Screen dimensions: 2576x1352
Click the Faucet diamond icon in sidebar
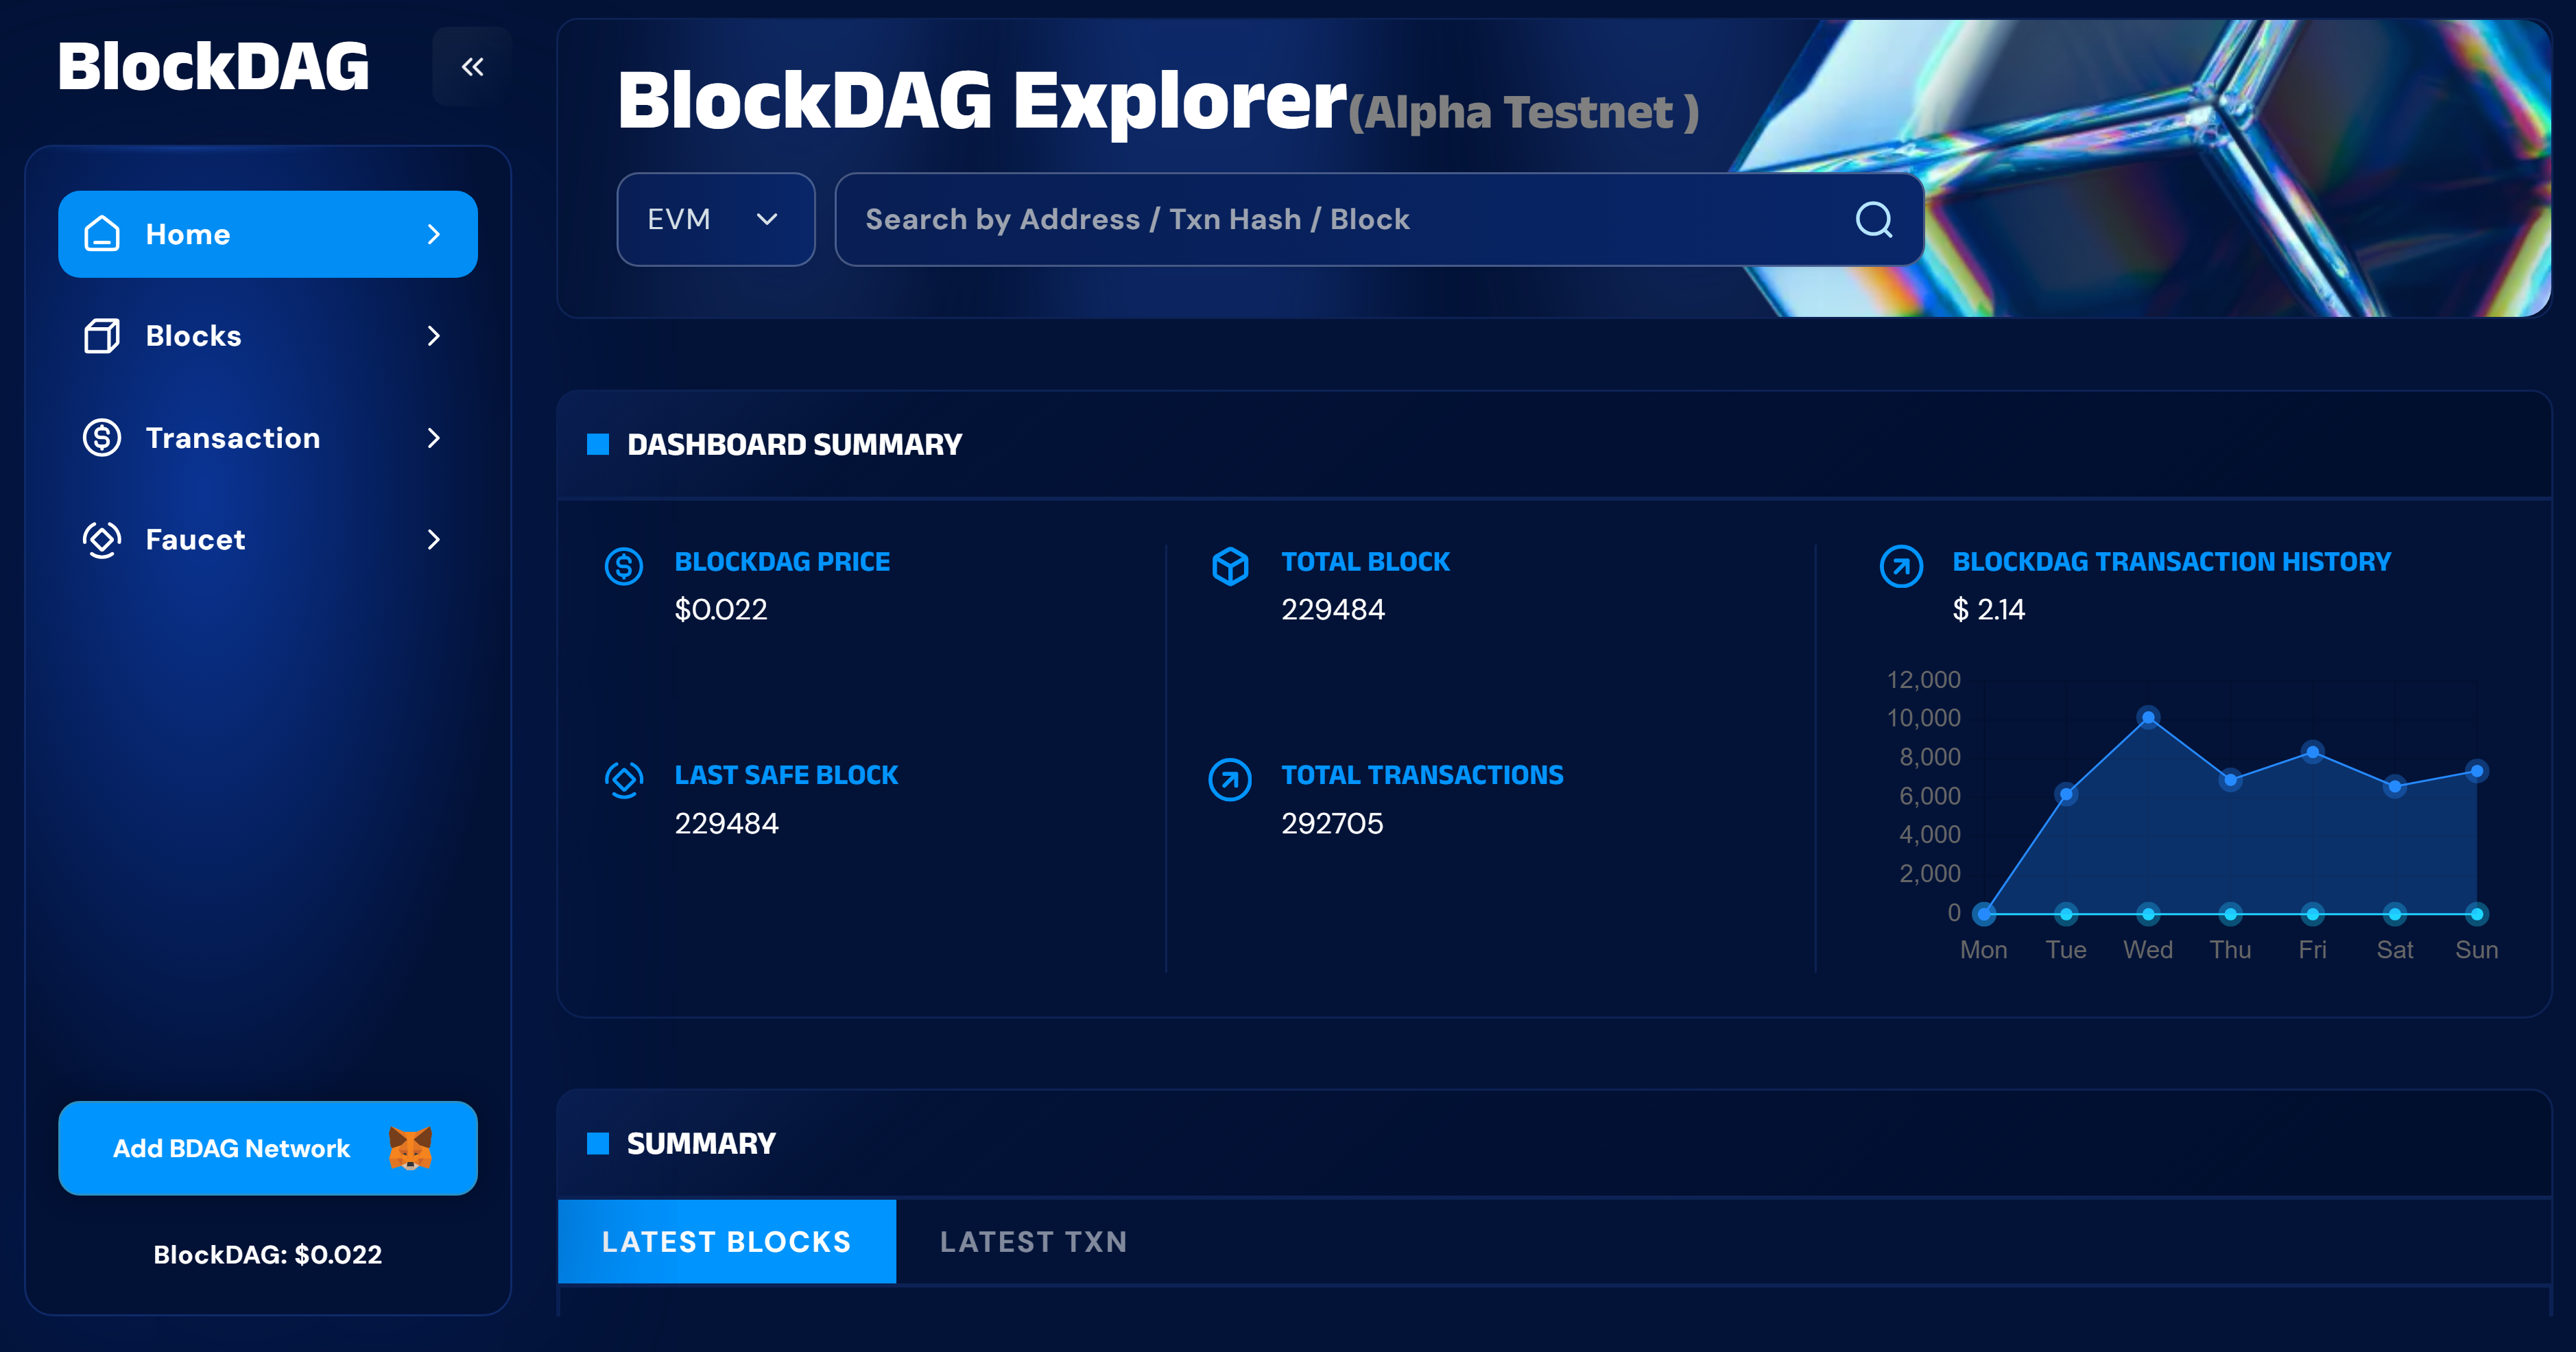(x=102, y=540)
